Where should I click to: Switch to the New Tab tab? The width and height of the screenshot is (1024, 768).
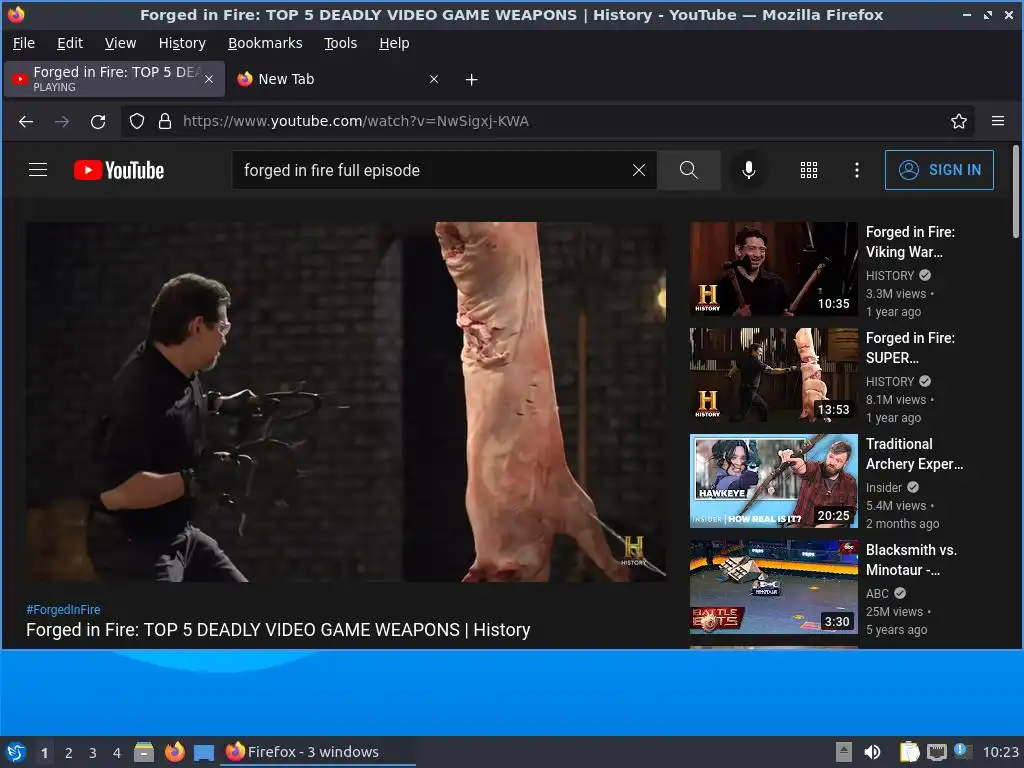coord(336,79)
